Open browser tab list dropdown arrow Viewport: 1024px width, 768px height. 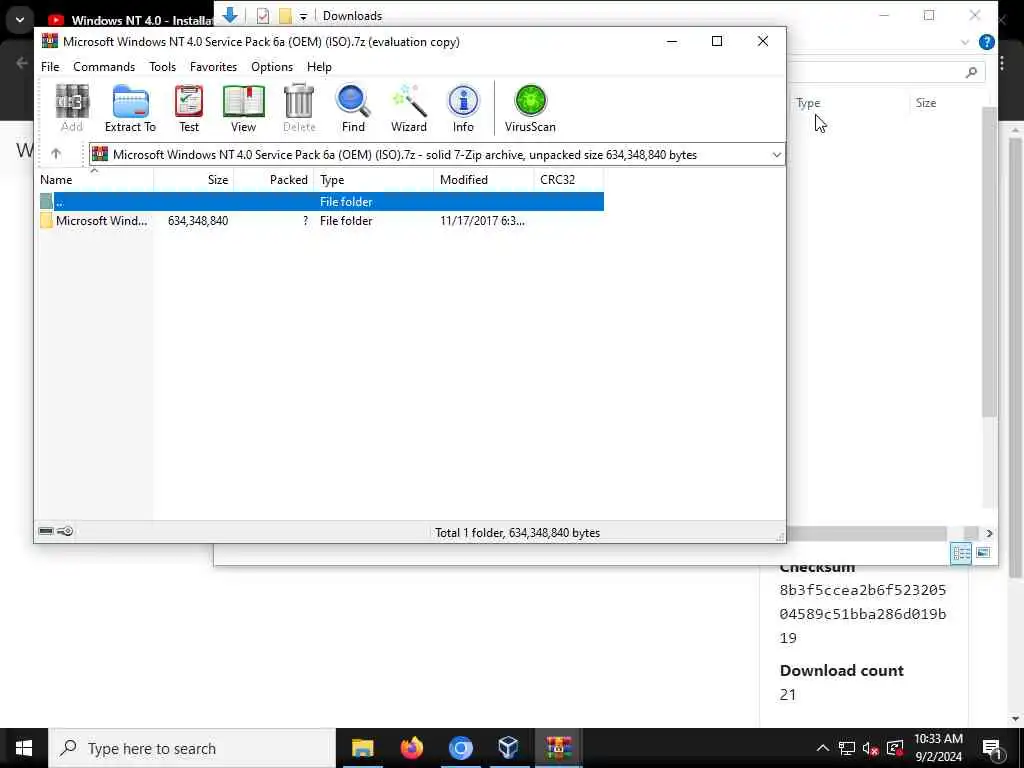20,20
